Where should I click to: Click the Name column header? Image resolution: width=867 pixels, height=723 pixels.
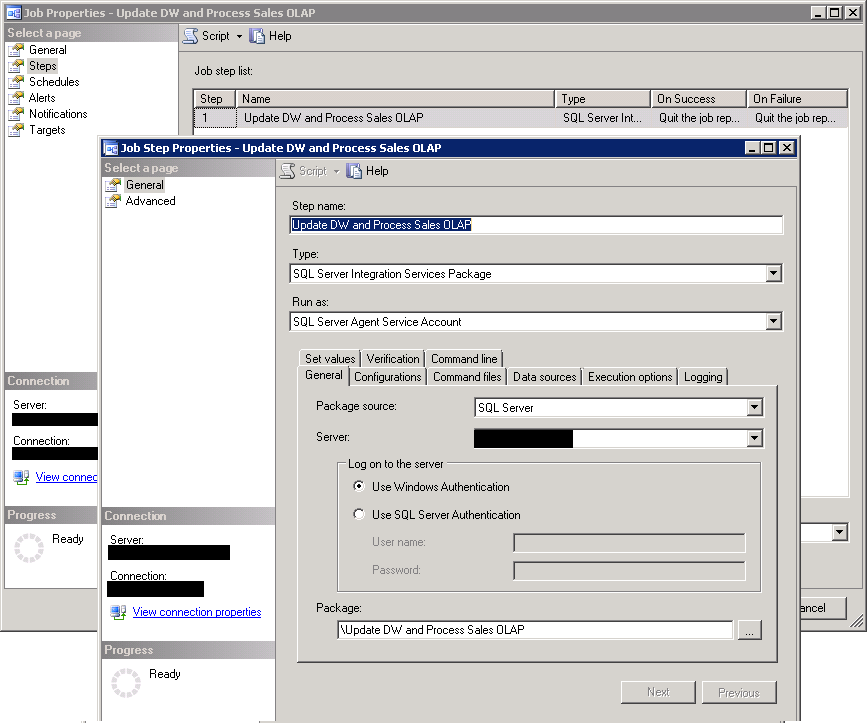(x=395, y=99)
